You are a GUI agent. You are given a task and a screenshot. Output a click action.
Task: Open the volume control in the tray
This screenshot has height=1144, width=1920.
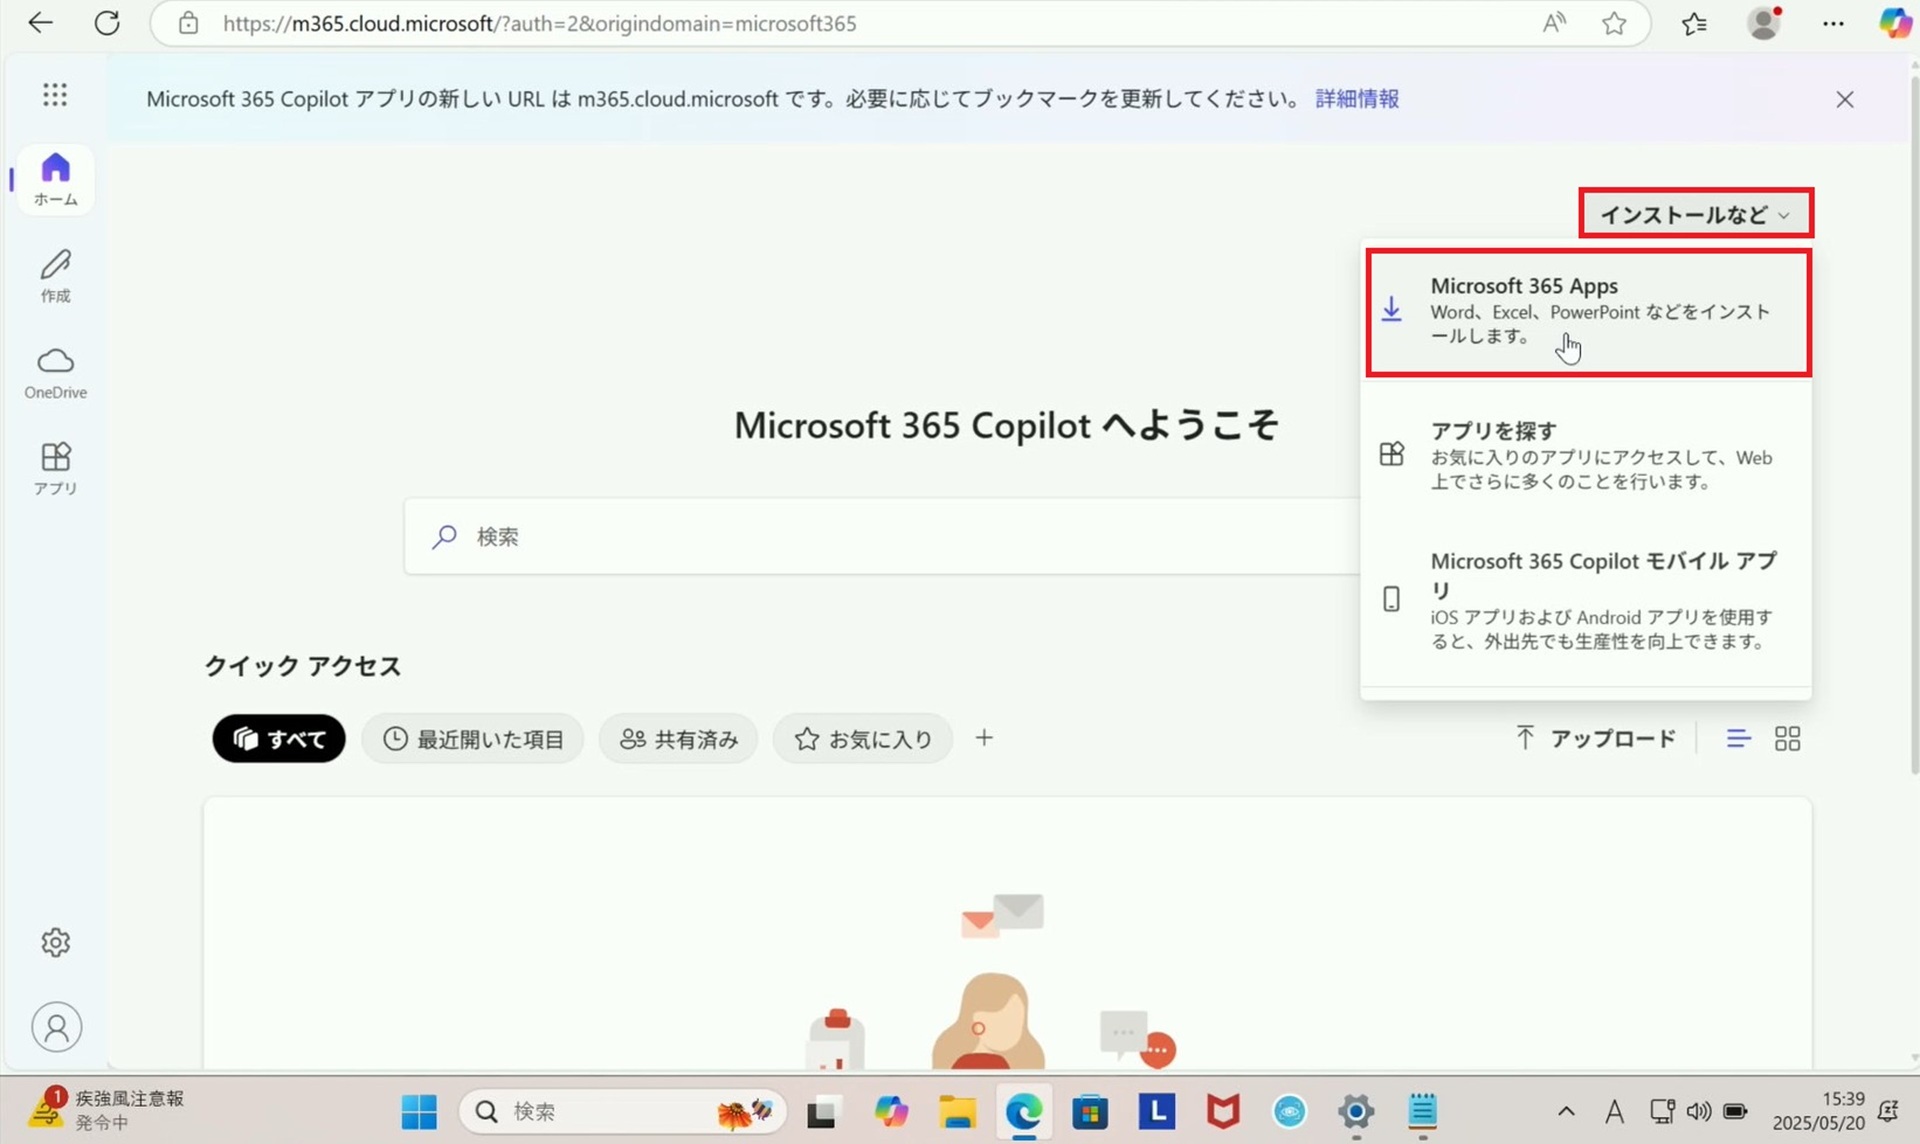point(1698,1111)
